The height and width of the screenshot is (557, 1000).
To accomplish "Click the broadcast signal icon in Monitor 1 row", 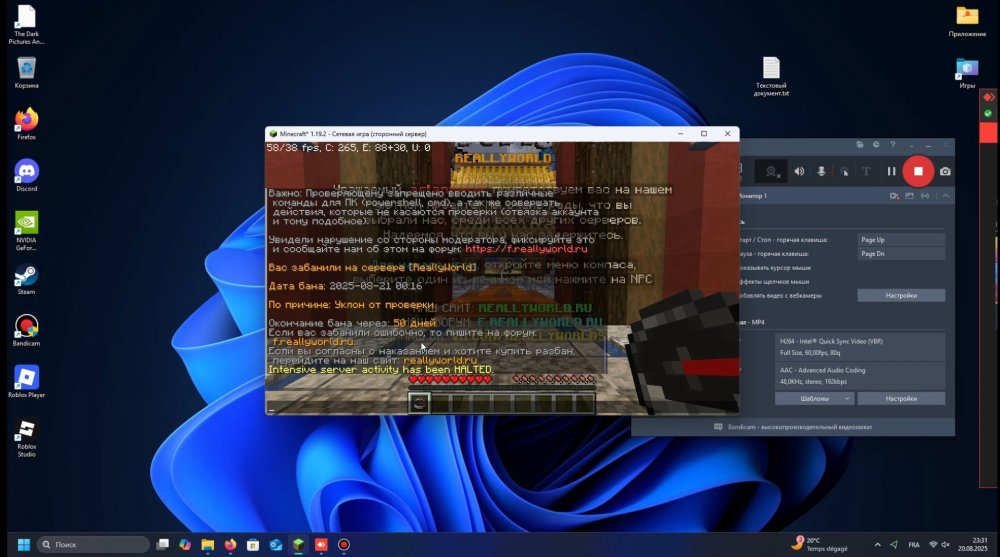I will coord(925,196).
